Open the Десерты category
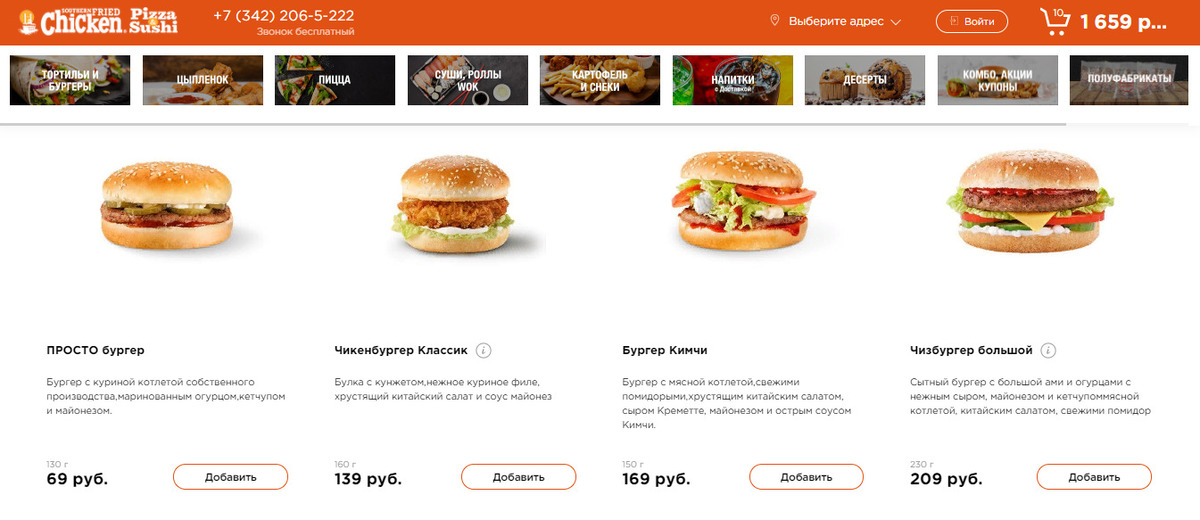 point(865,80)
